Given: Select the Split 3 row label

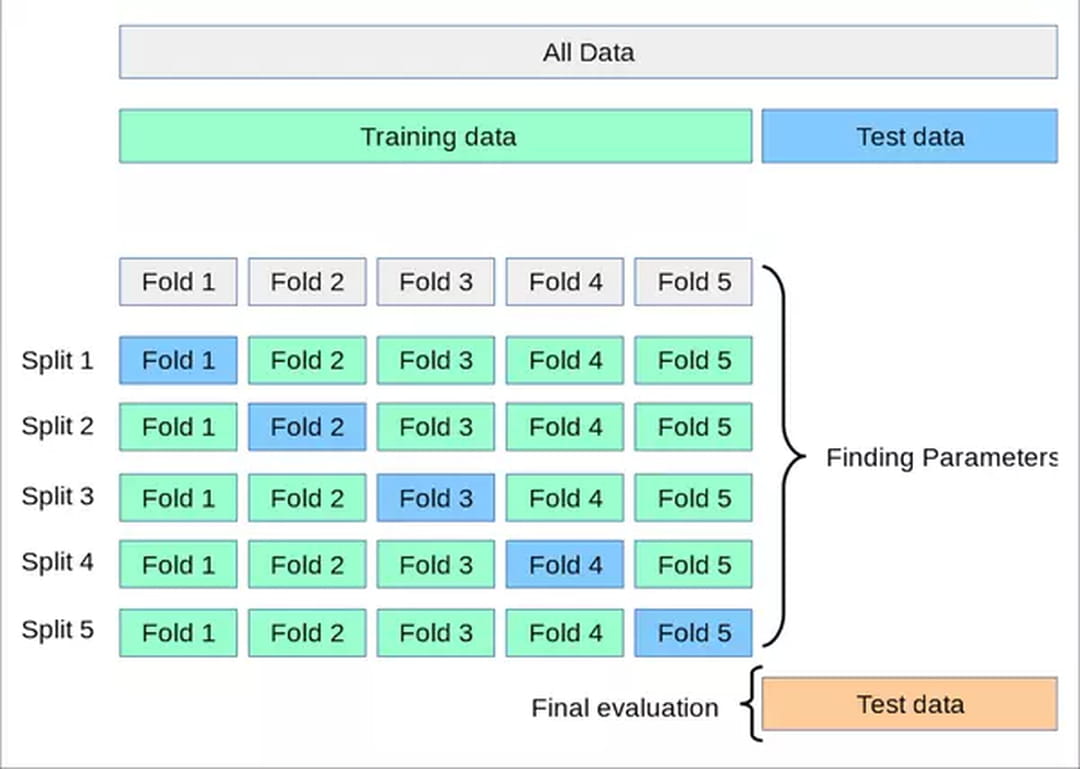Looking at the screenshot, I should 57,495.
